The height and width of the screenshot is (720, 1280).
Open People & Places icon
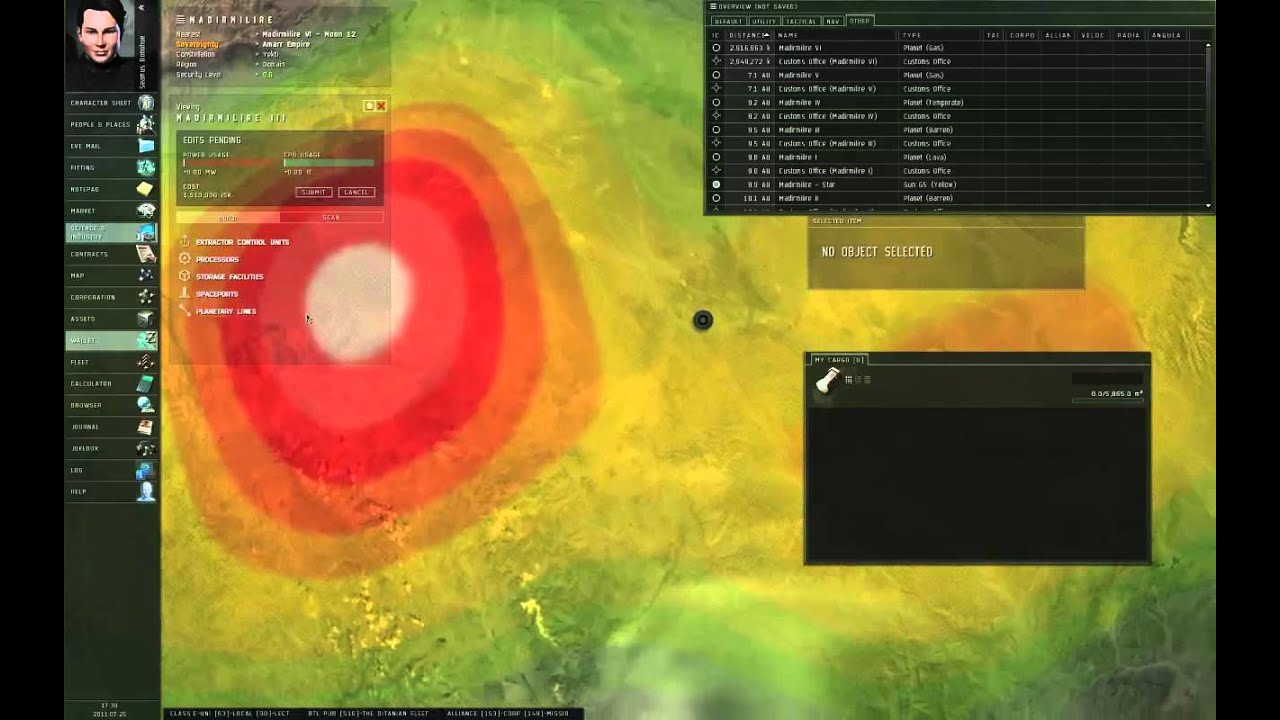pyautogui.click(x=146, y=124)
